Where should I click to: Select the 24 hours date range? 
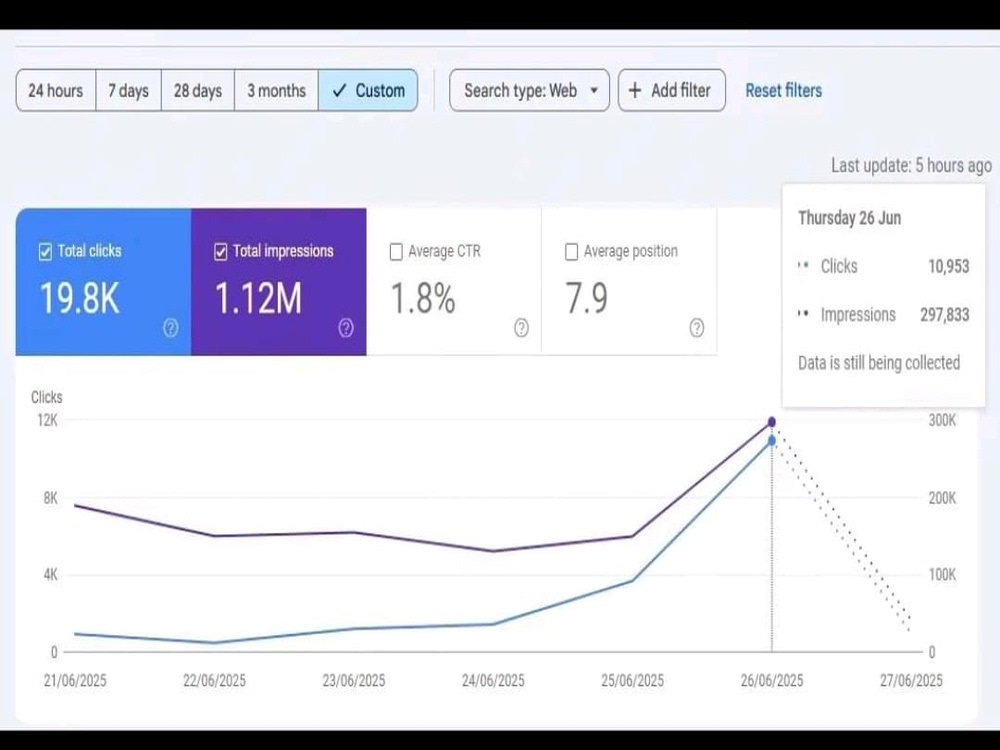coord(55,91)
